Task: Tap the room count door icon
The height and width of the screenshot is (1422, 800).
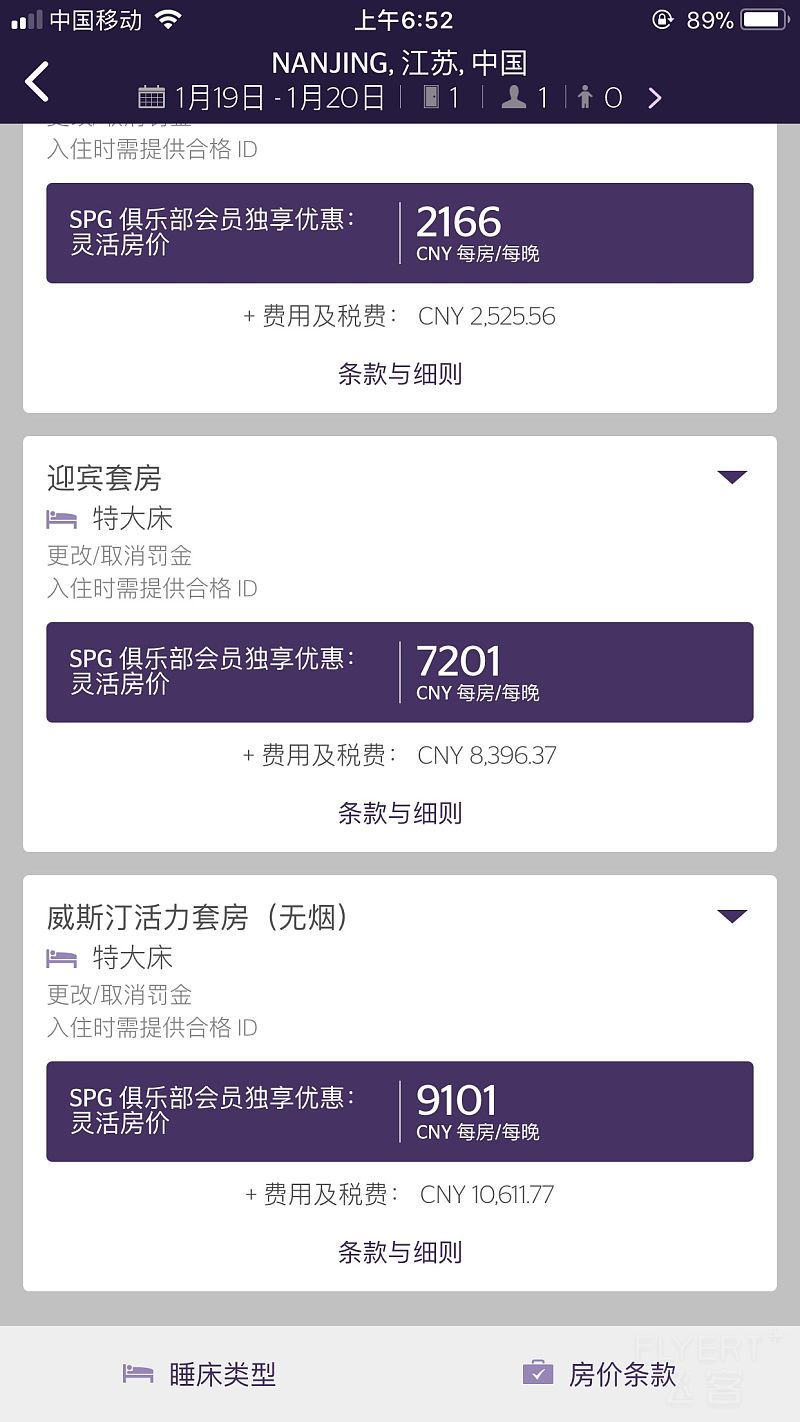Action: click(x=431, y=97)
